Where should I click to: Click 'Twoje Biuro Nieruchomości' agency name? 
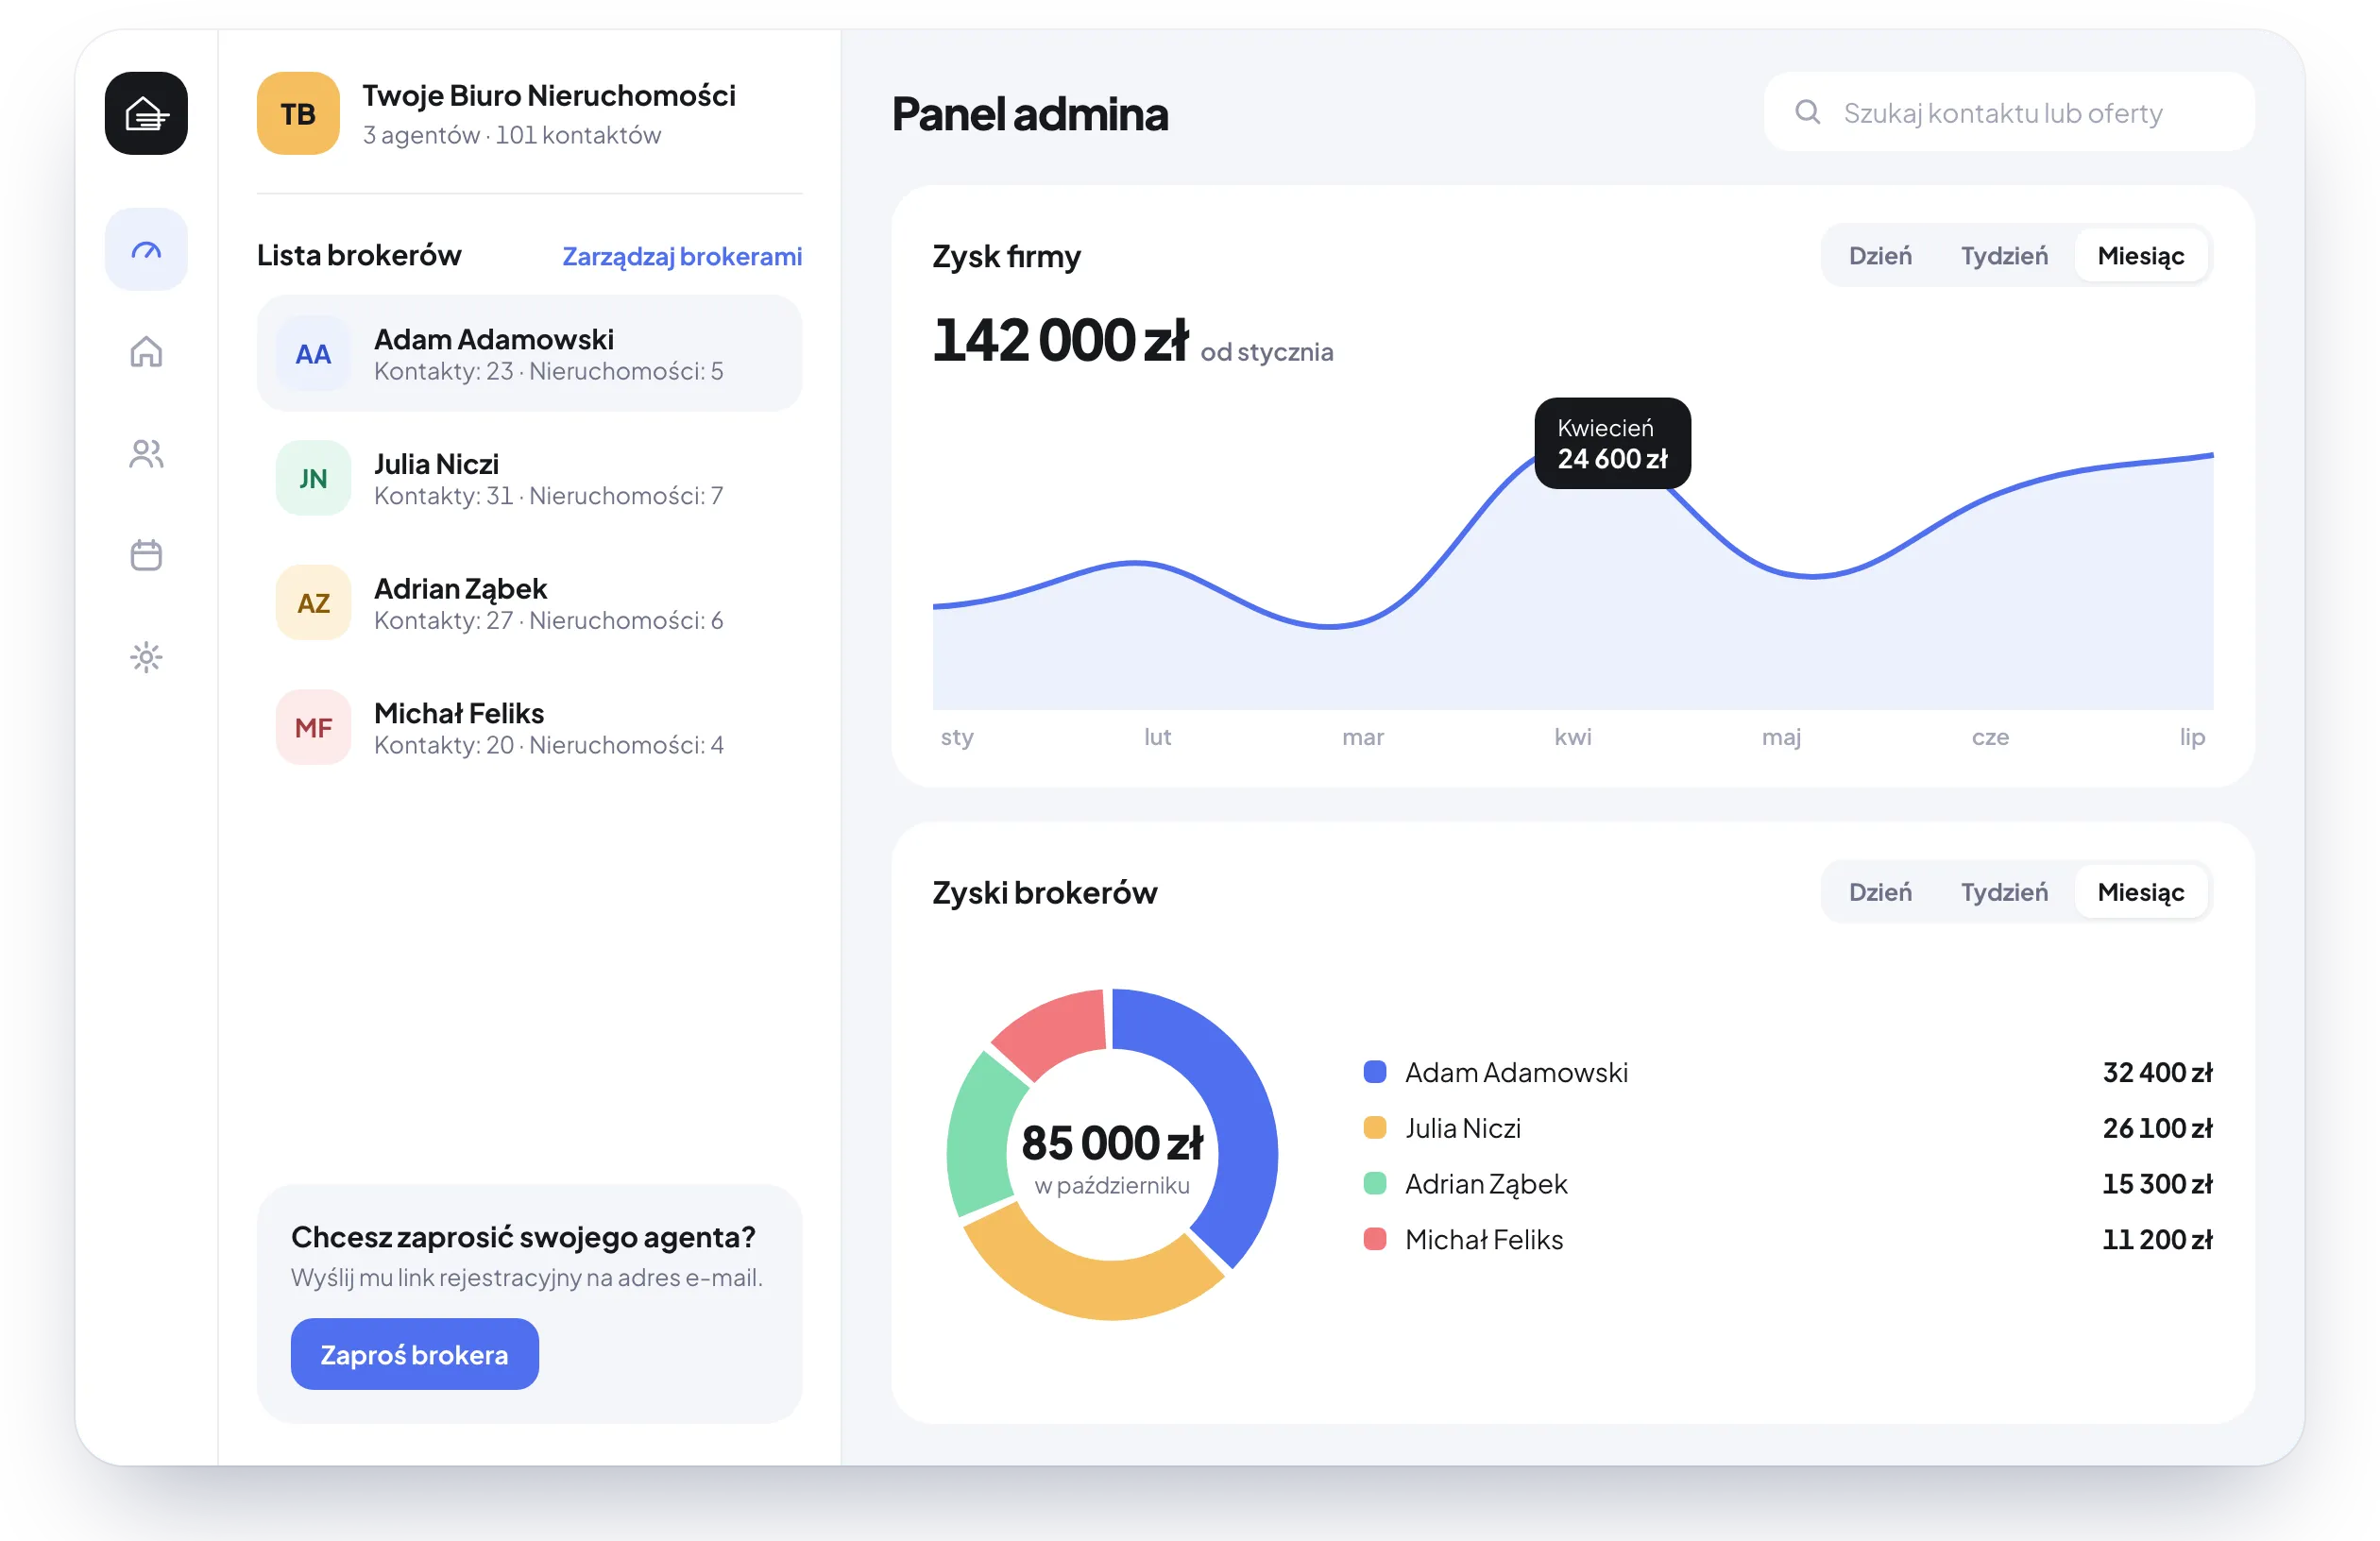[x=548, y=95]
